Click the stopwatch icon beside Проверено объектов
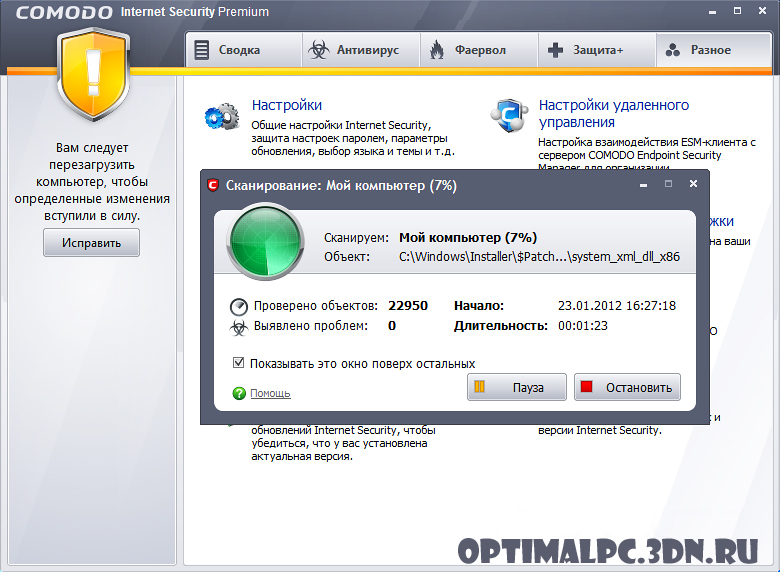This screenshot has width=780, height=572. [x=239, y=306]
